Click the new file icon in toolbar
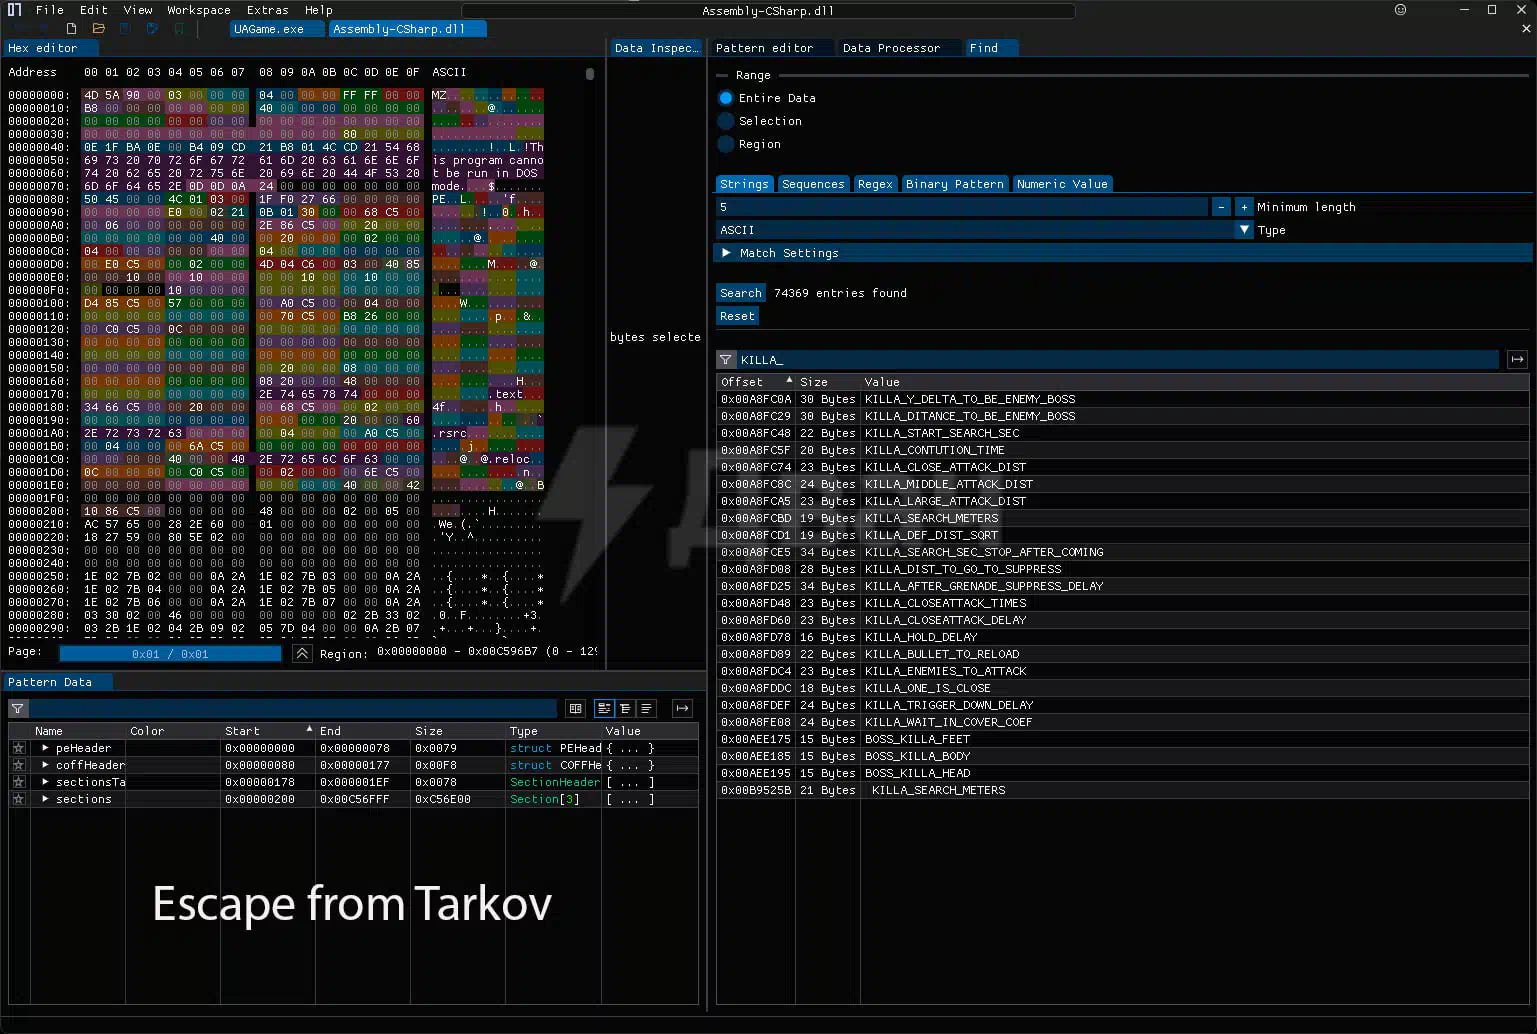 (x=72, y=29)
